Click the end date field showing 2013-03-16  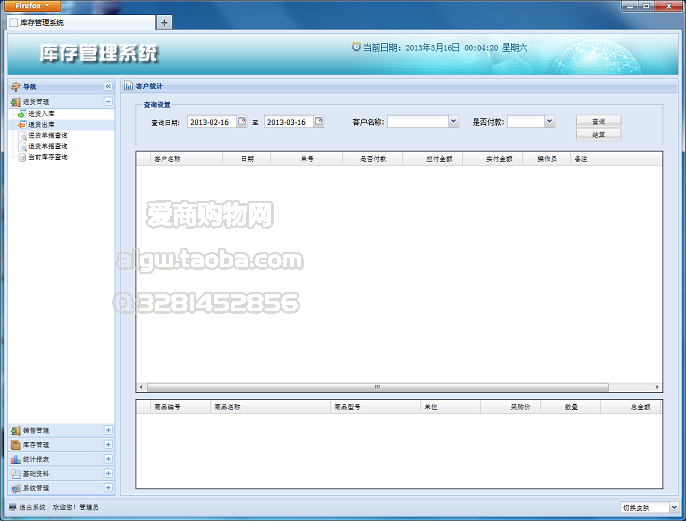tap(289, 122)
